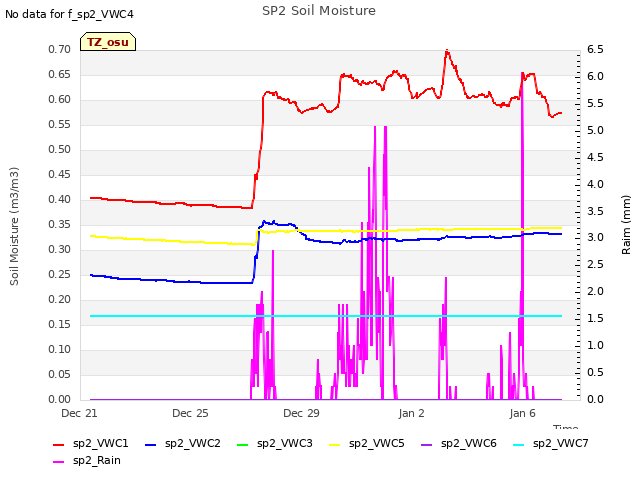Click red sp2_VWC1 legend color marker

[58, 444]
